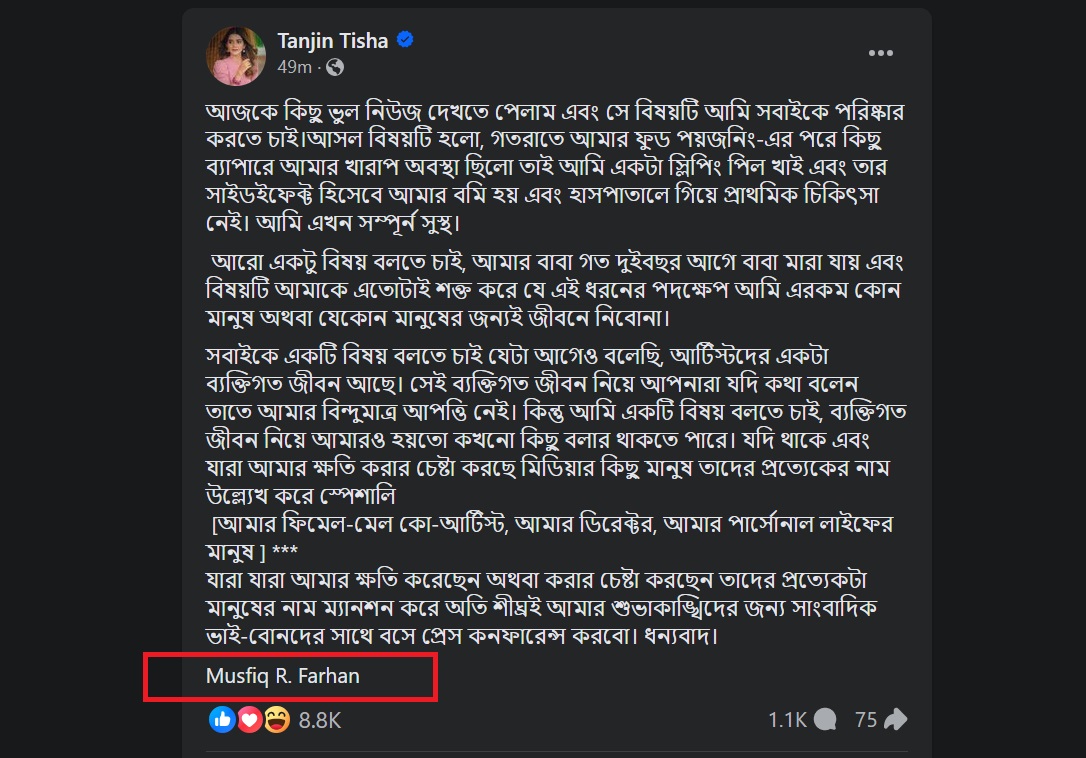
Task: Click the second paragraph starting with আরো
Action: point(555,292)
